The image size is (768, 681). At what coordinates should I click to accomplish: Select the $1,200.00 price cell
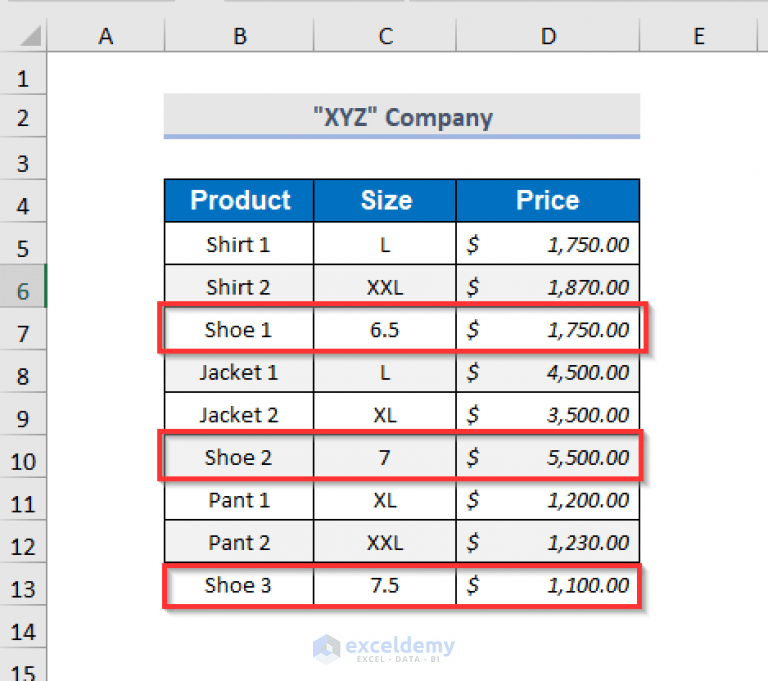[x=548, y=499]
